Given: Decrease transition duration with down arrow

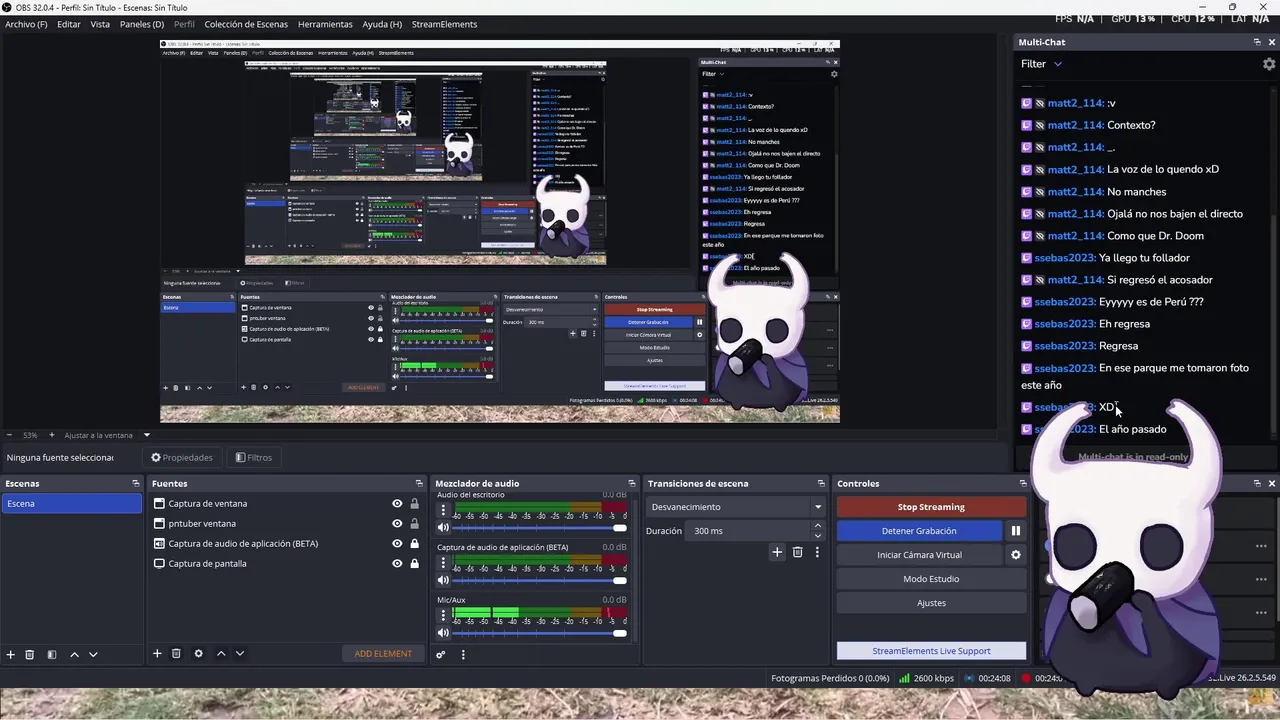Looking at the screenshot, I should (817, 535).
